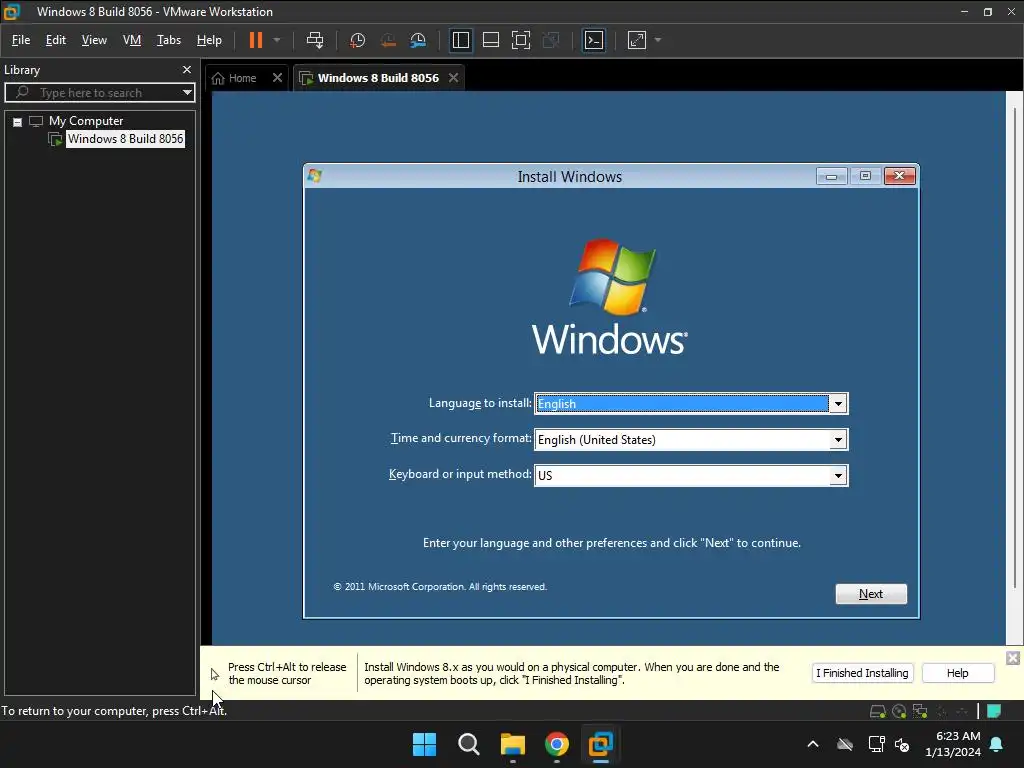Viewport: 1024px width, 768px height.
Task: Open the File menu
Action: point(21,40)
